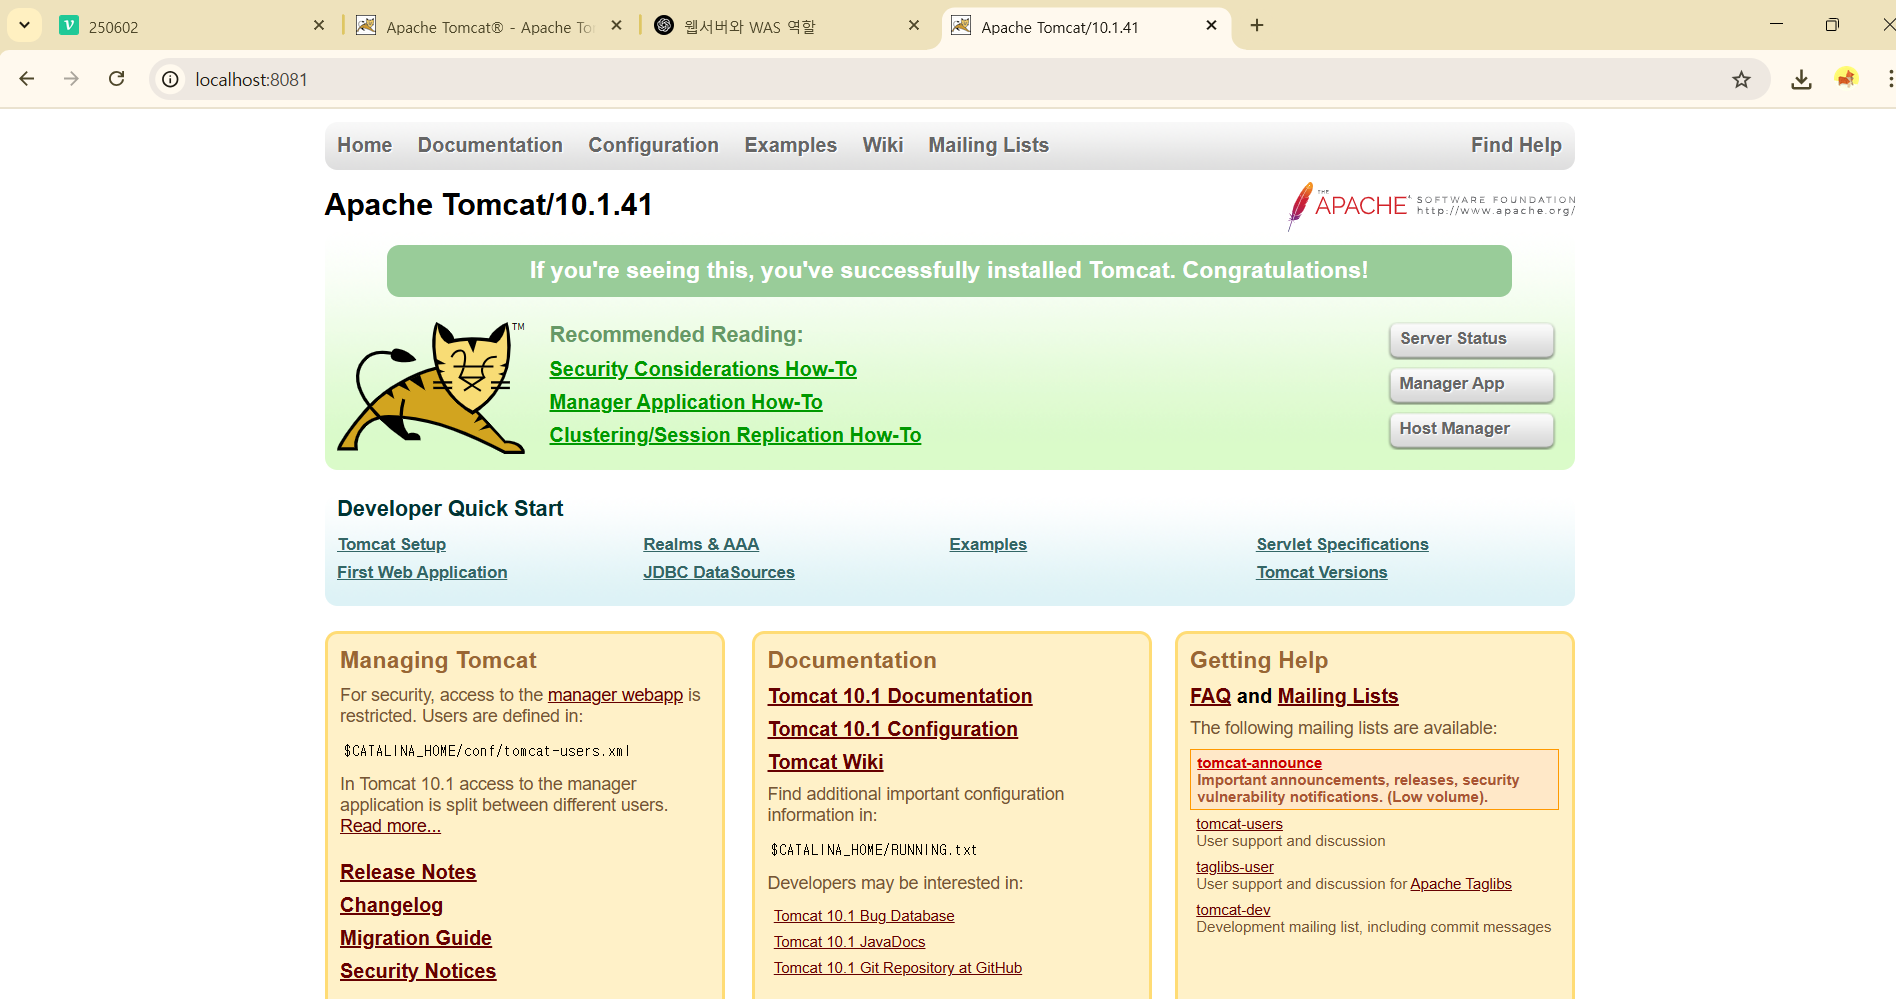Open the JDBC DataSources link
This screenshot has width=1896, height=999.
pyautogui.click(x=719, y=572)
